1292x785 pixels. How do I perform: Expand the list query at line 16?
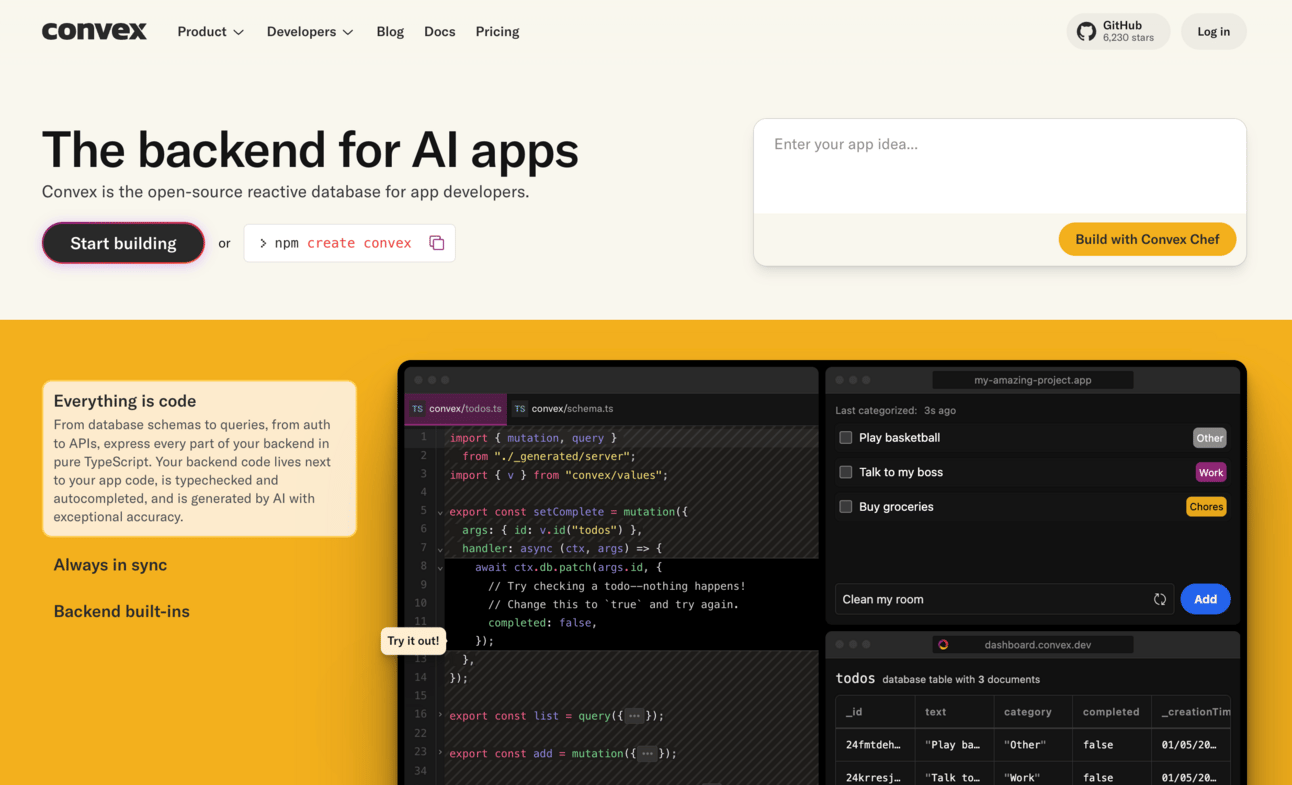click(x=440, y=715)
